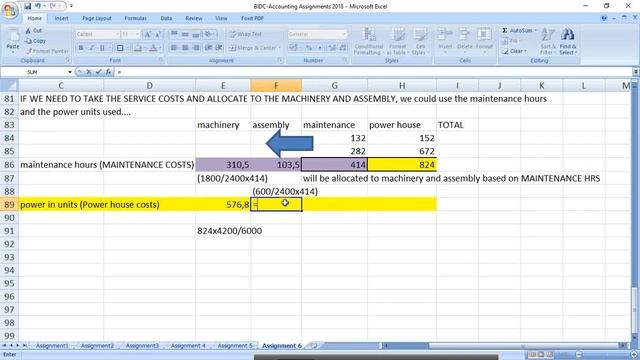The height and width of the screenshot is (360, 640).
Task: Open Format as Table gallery
Action: point(397,41)
